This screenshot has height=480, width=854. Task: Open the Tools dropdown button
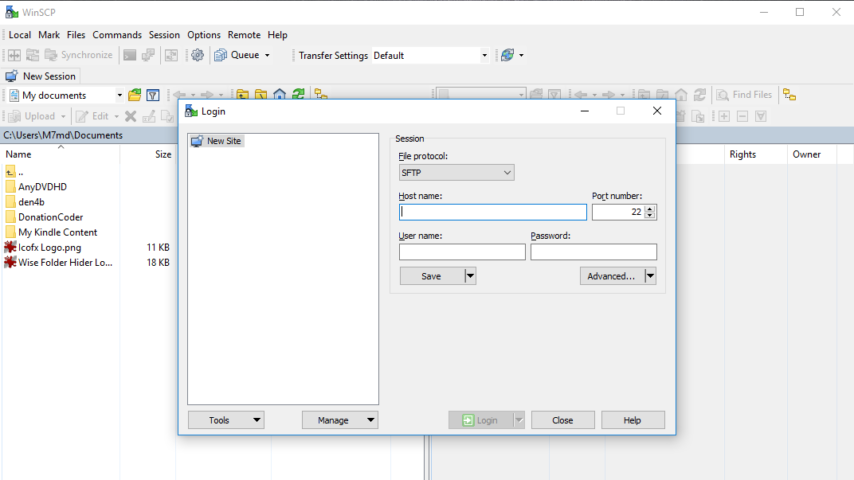(226, 420)
